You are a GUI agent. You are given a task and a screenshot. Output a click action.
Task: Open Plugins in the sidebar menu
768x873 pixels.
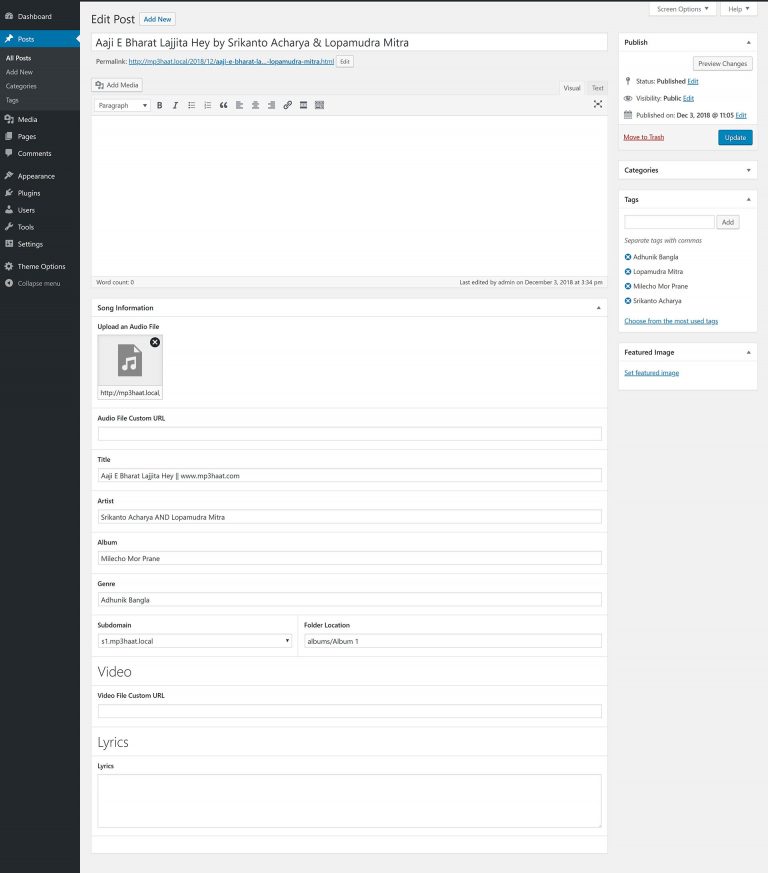tap(29, 193)
